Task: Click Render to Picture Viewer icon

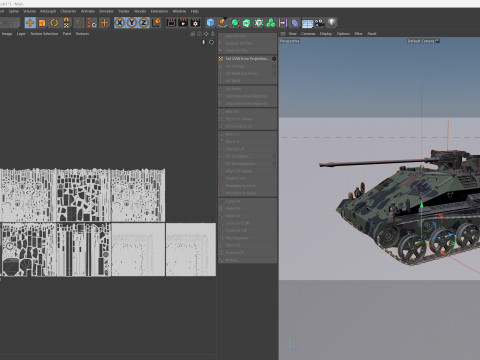Action: pos(183,23)
